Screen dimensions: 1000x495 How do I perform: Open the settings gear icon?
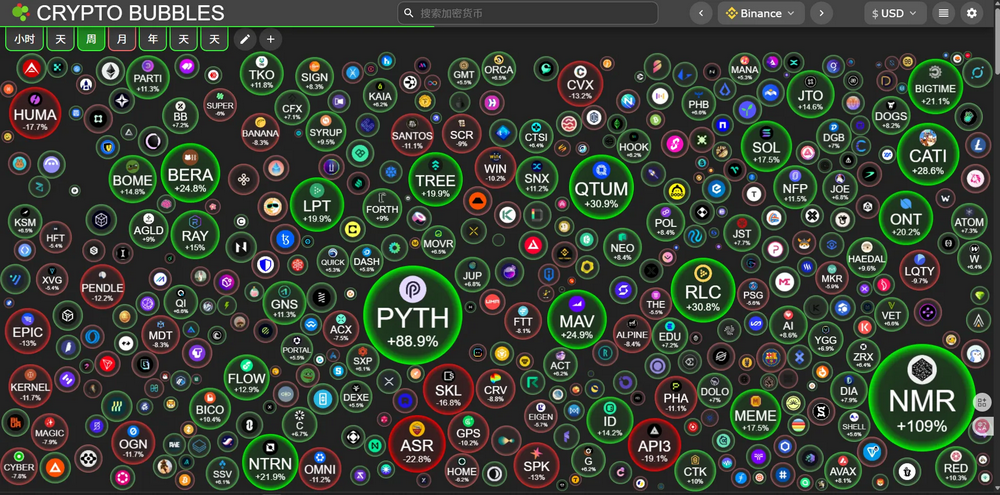971,13
